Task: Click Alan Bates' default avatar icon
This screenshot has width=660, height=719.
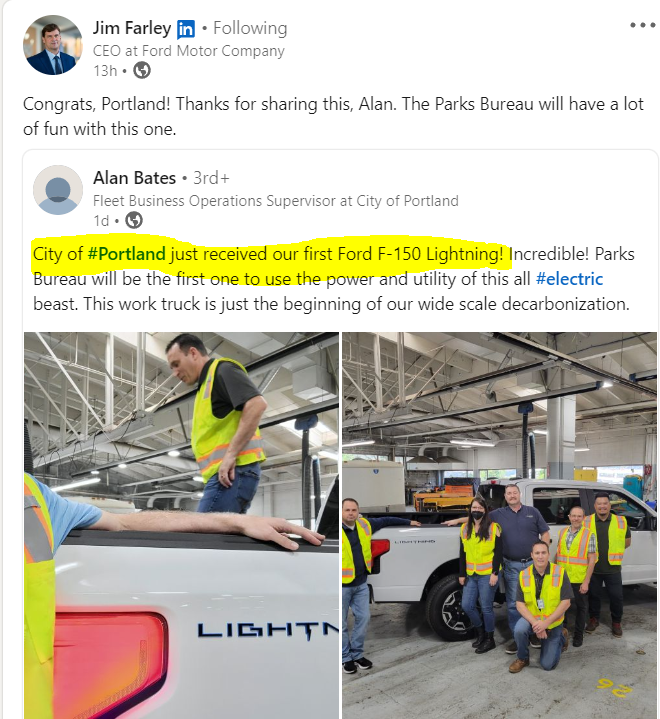Action: [x=58, y=190]
